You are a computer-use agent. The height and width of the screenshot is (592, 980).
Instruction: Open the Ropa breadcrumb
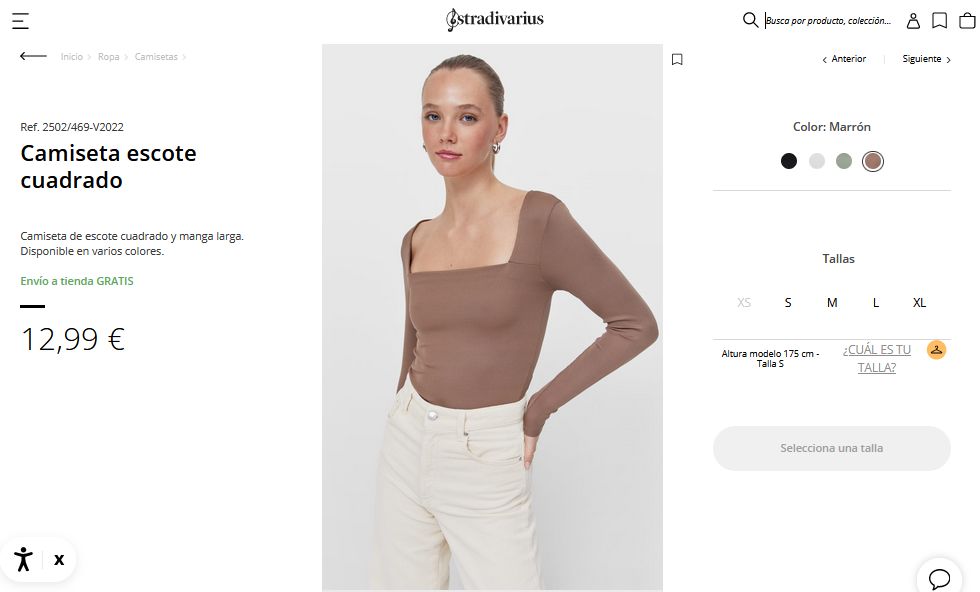click(108, 57)
